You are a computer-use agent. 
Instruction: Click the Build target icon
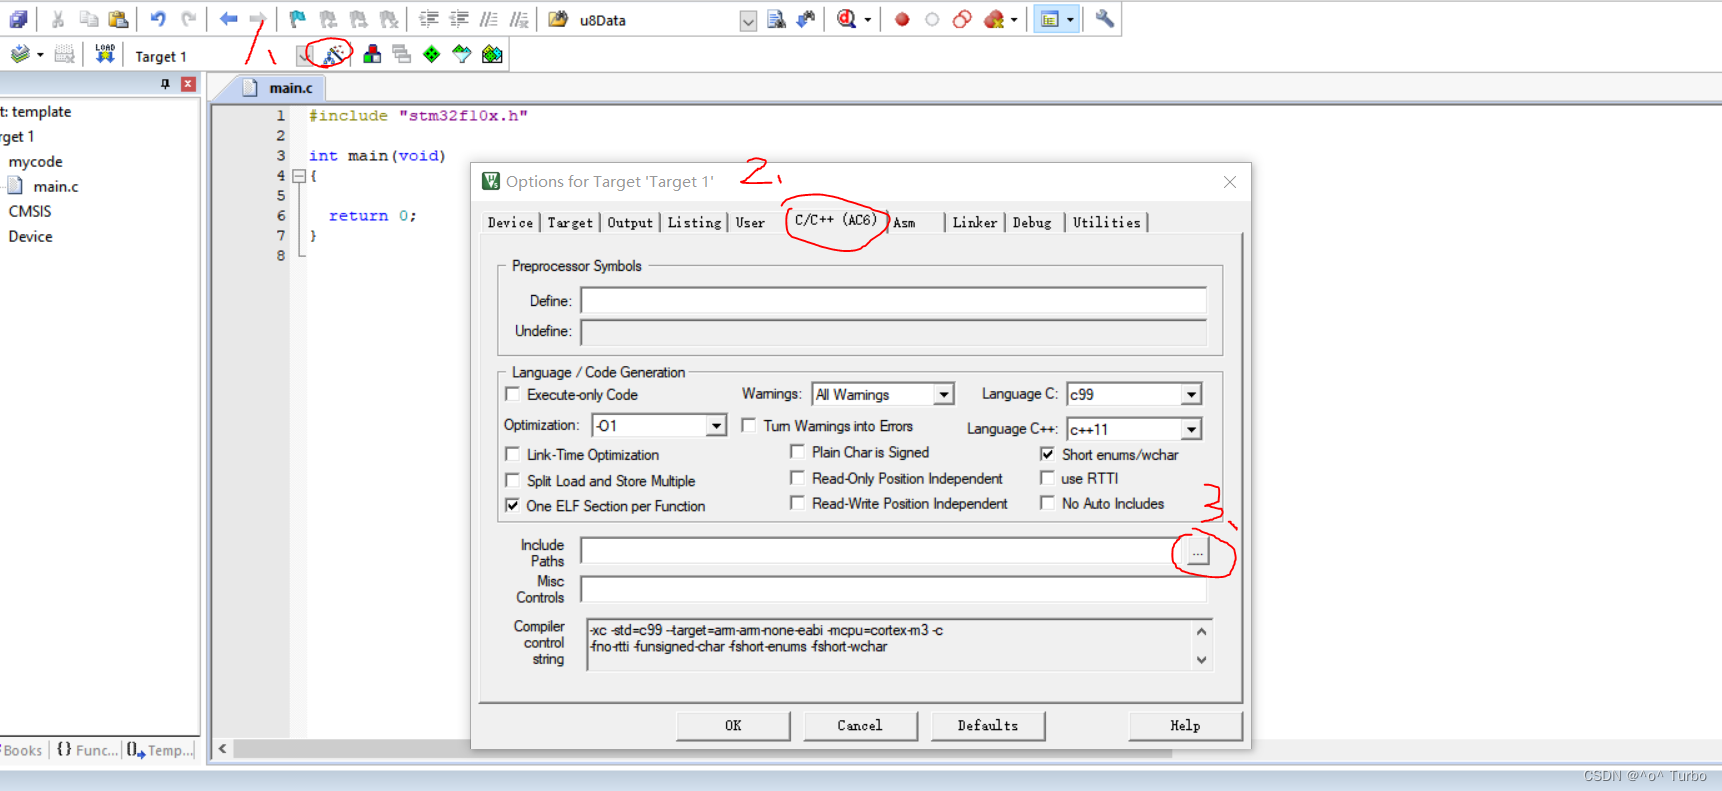pyautogui.click(x=19, y=54)
